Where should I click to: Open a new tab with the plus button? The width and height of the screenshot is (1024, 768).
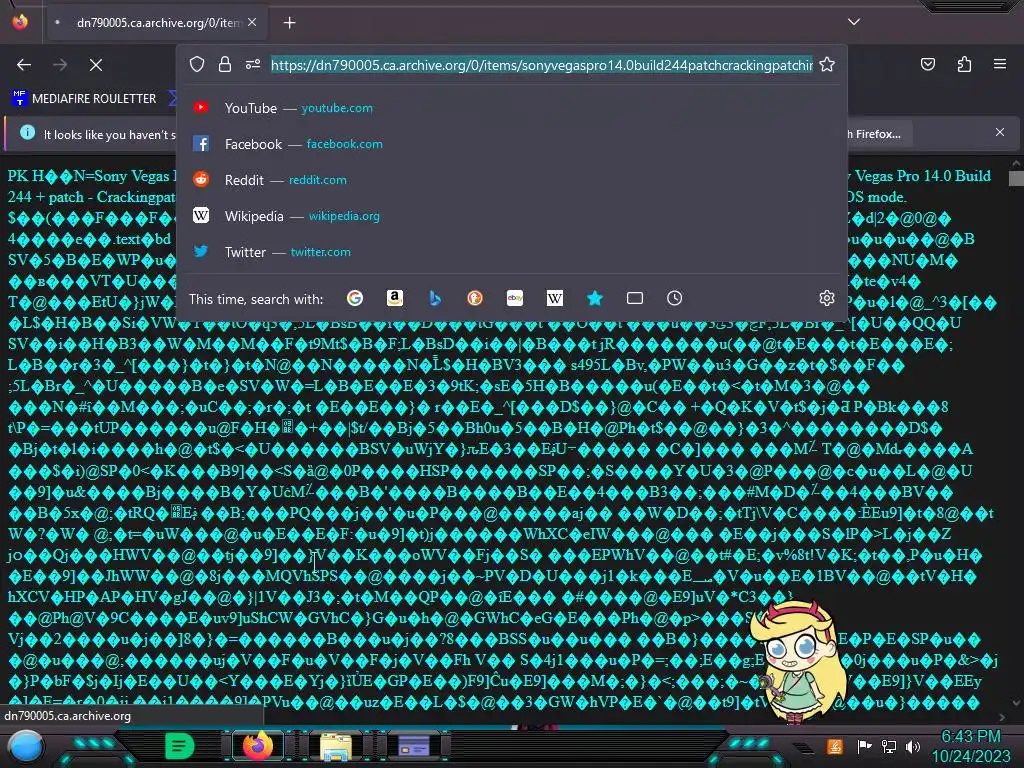(x=289, y=23)
